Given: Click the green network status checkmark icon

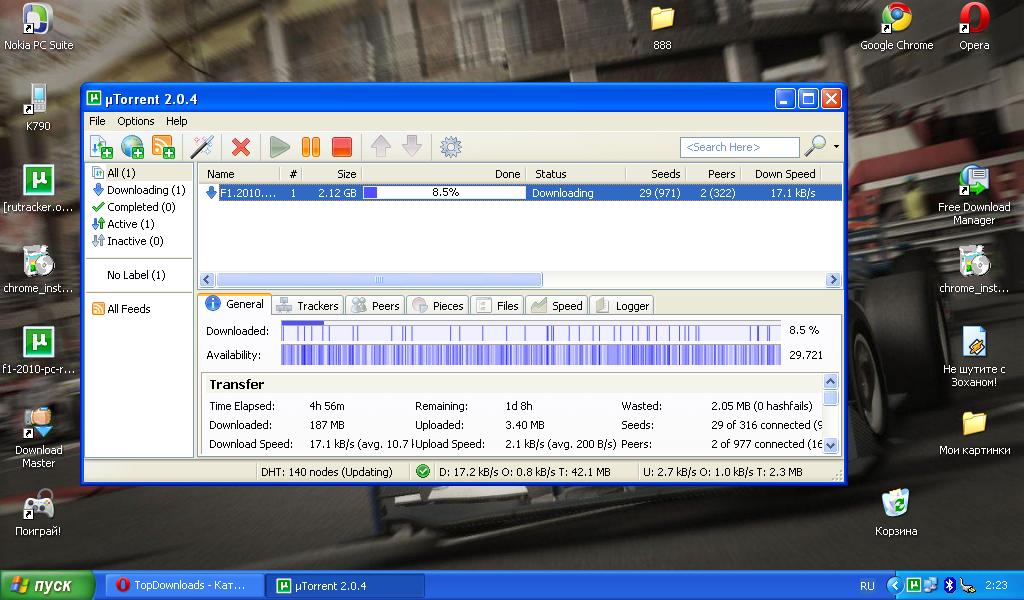Looking at the screenshot, I should [423, 471].
